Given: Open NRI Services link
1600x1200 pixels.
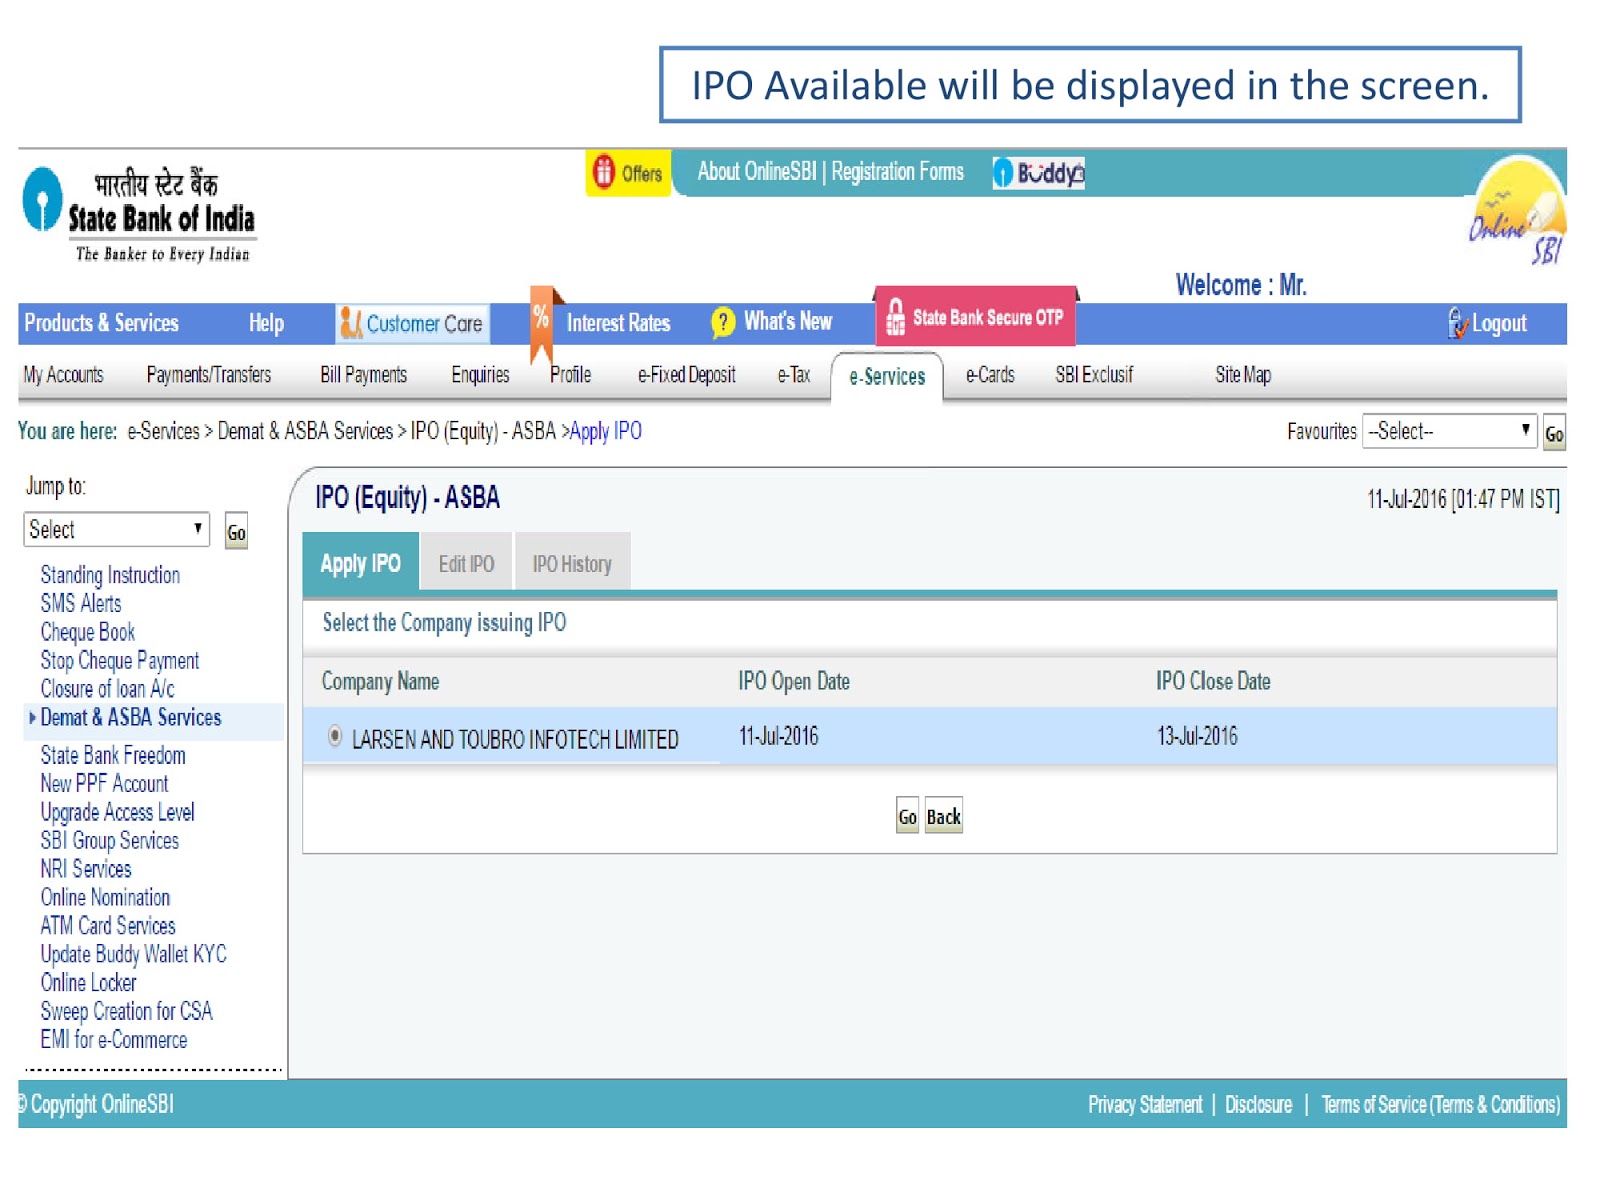Looking at the screenshot, I should (x=86, y=869).
